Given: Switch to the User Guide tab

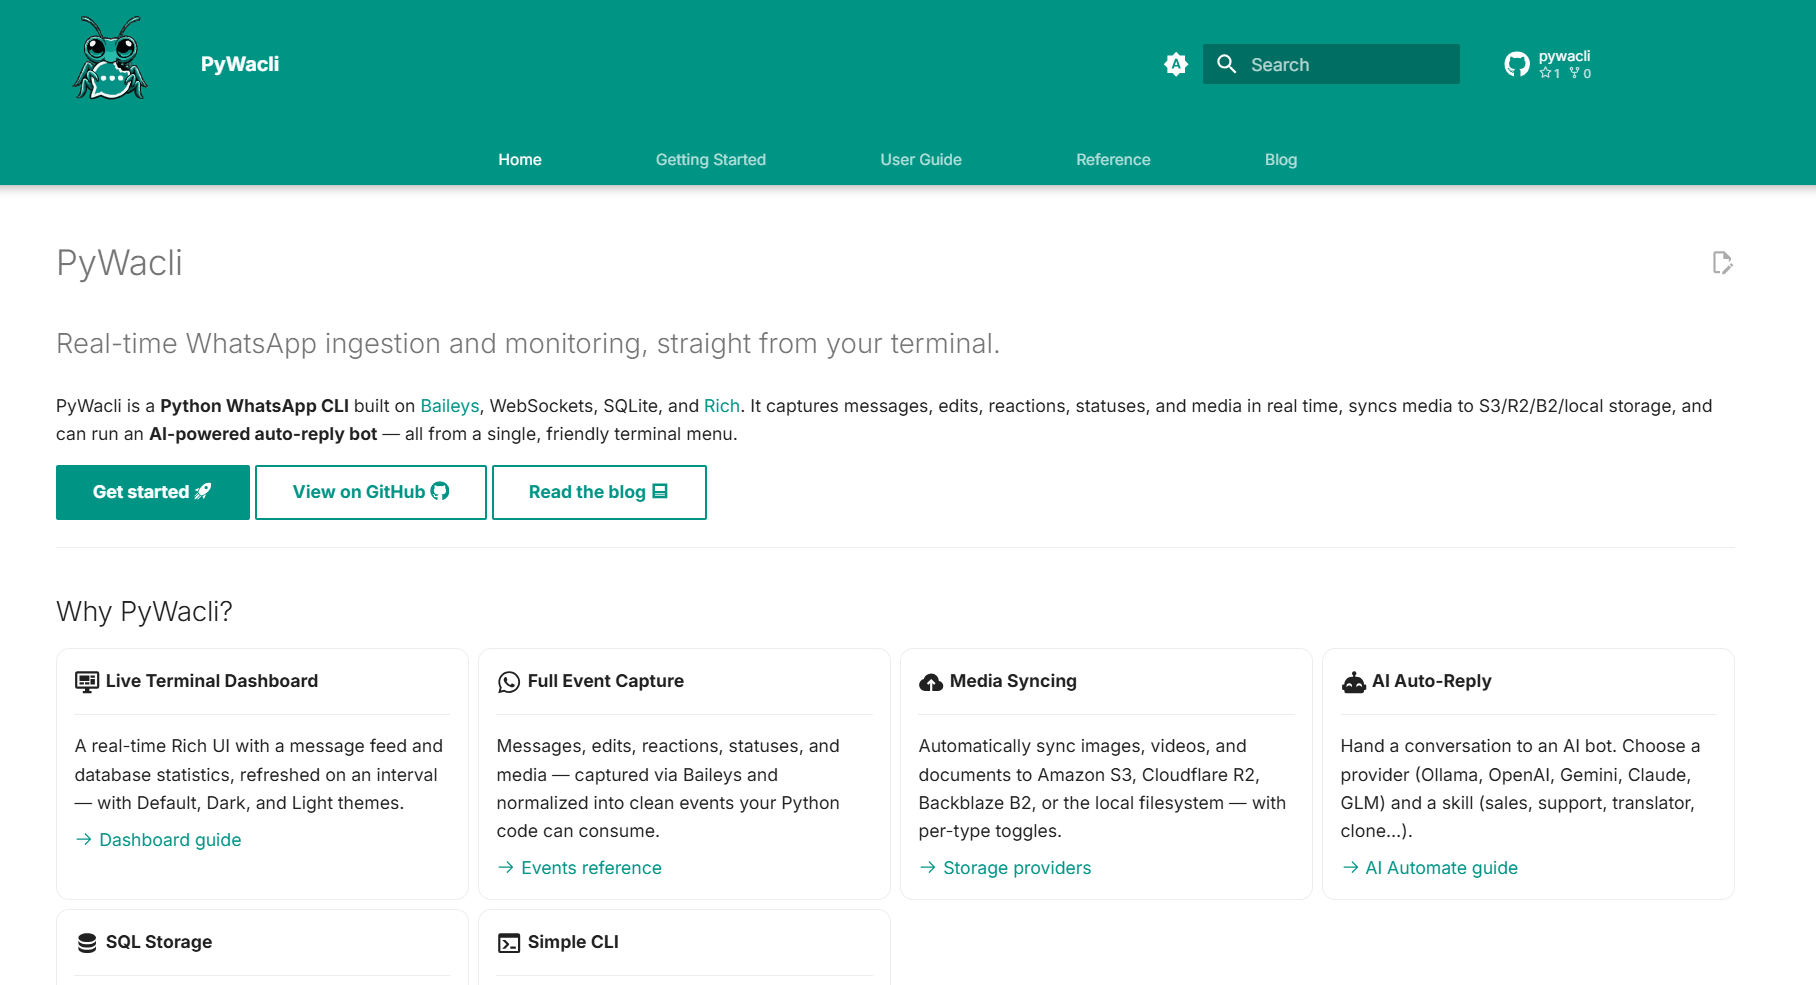Looking at the screenshot, I should tap(921, 160).
